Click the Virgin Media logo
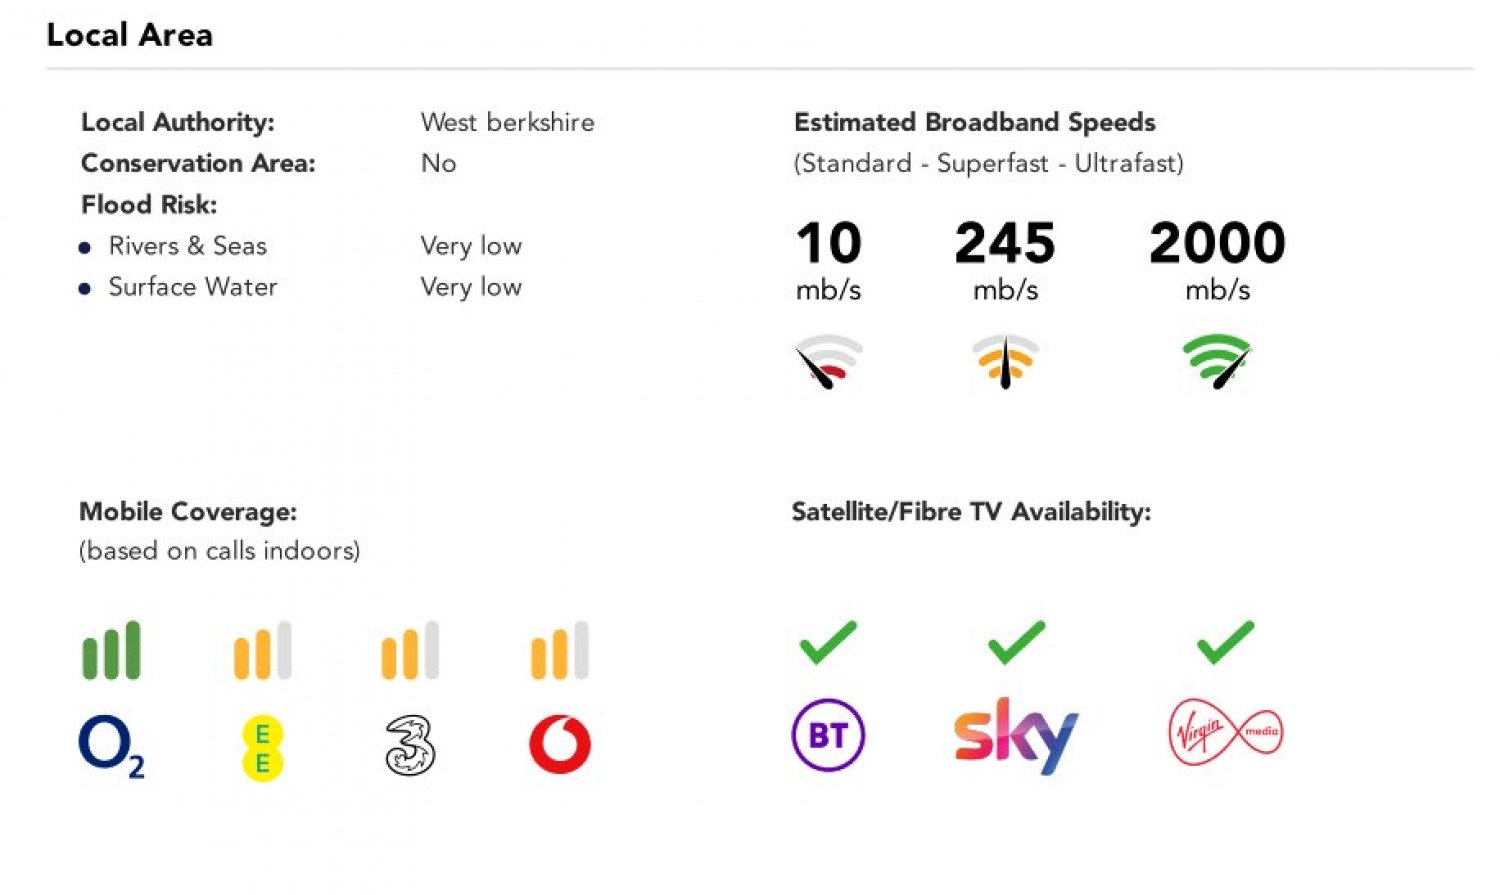This screenshot has height=895, width=1500. click(1225, 732)
